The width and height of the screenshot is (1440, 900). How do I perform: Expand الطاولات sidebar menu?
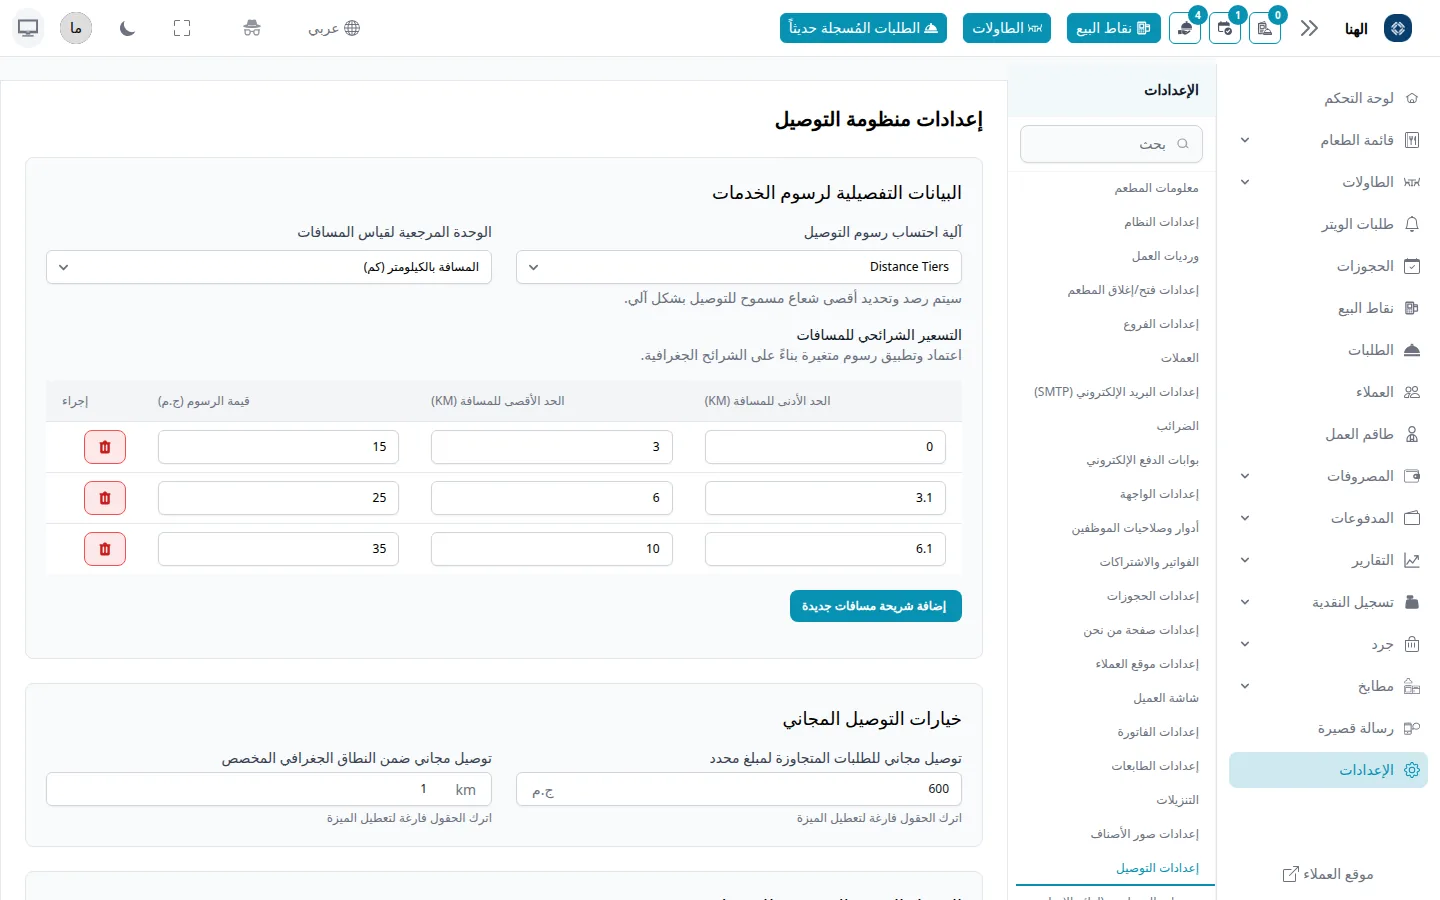pyautogui.click(x=1329, y=182)
